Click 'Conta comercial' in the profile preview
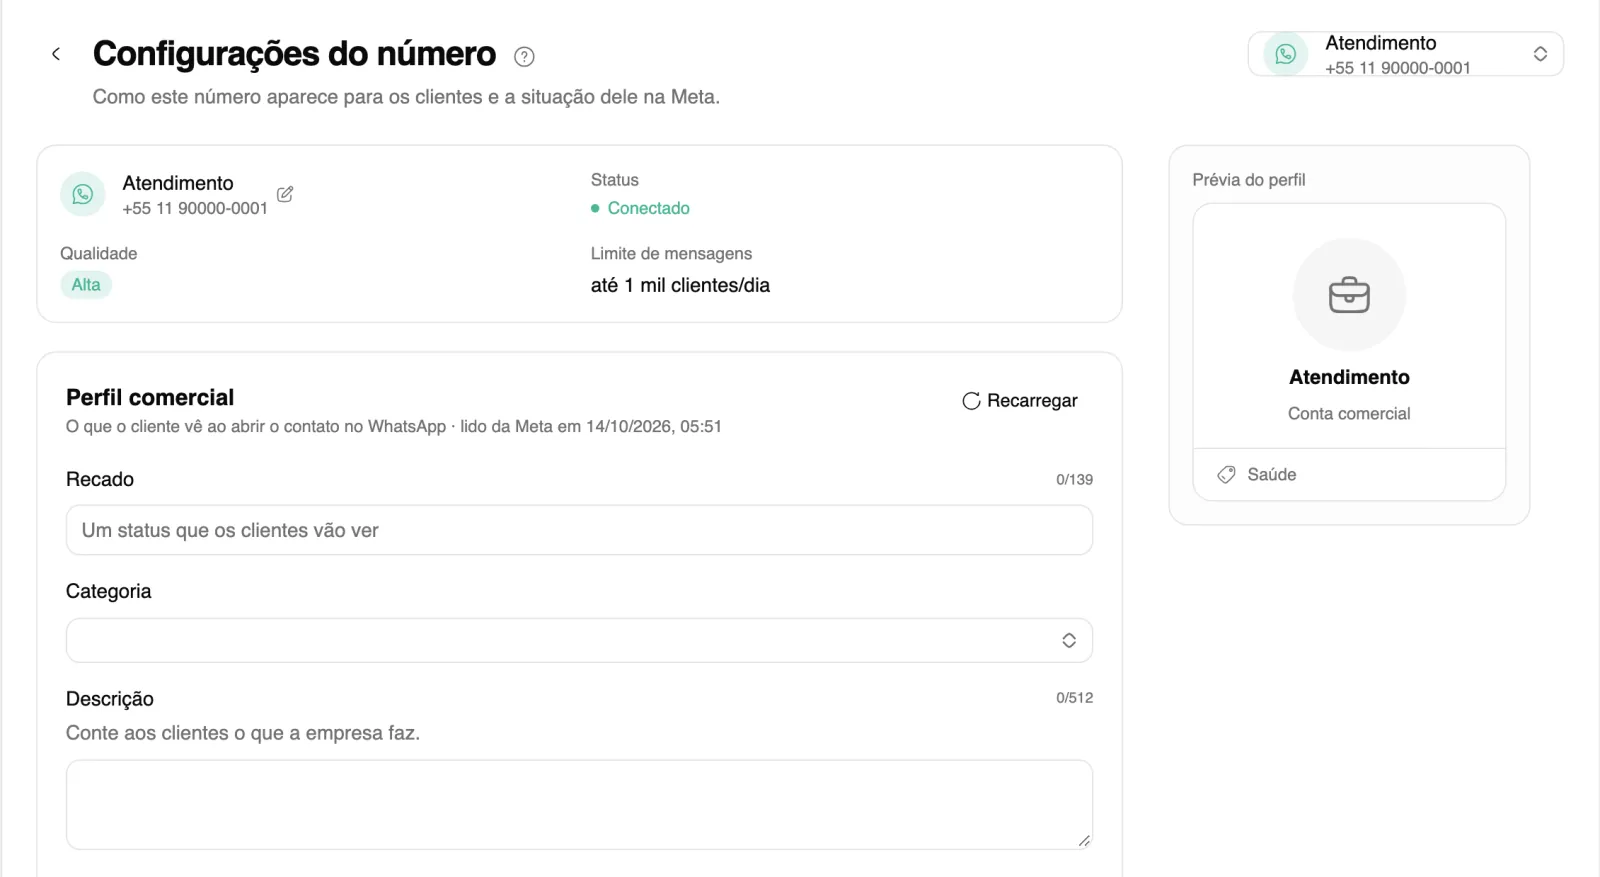The image size is (1600, 877). coord(1349,414)
